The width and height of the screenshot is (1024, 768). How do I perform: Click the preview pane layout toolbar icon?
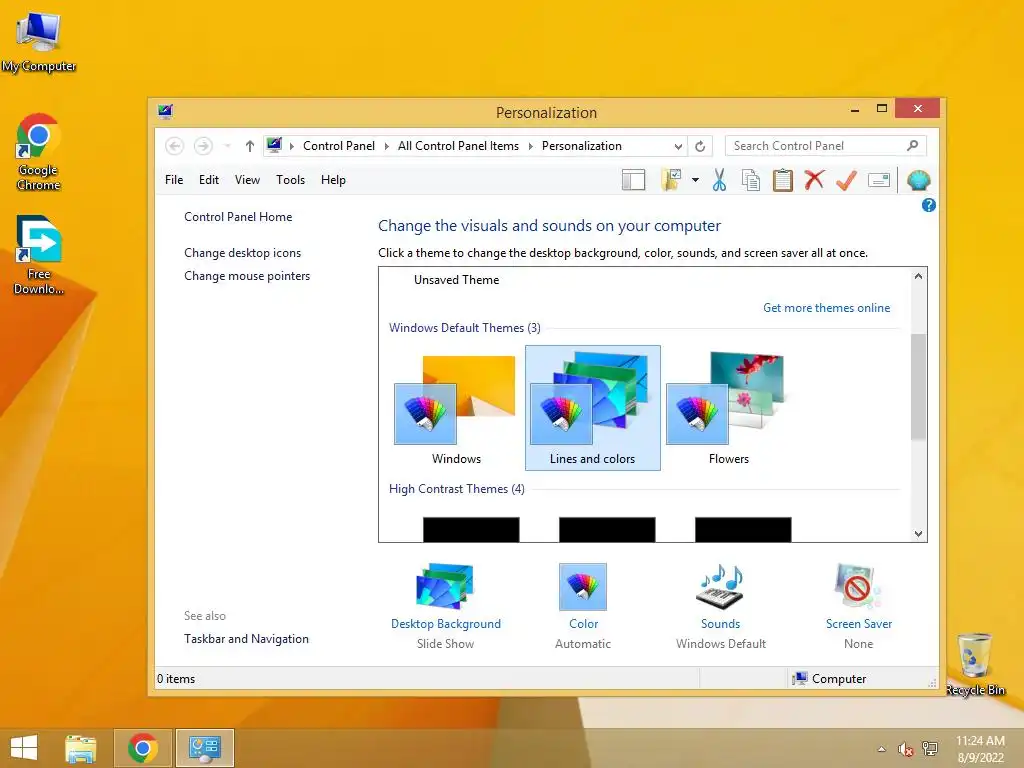(x=633, y=180)
